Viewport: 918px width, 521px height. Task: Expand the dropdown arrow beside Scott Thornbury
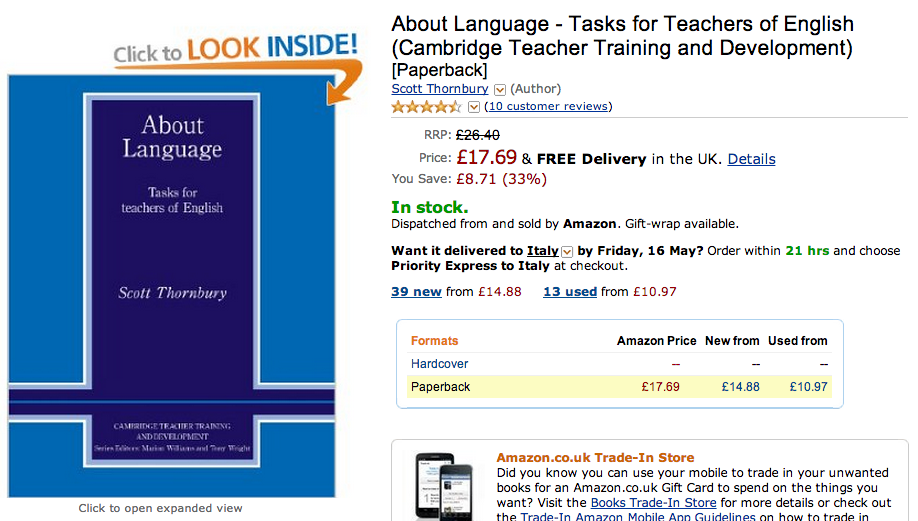pyautogui.click(x=500, y=90)
